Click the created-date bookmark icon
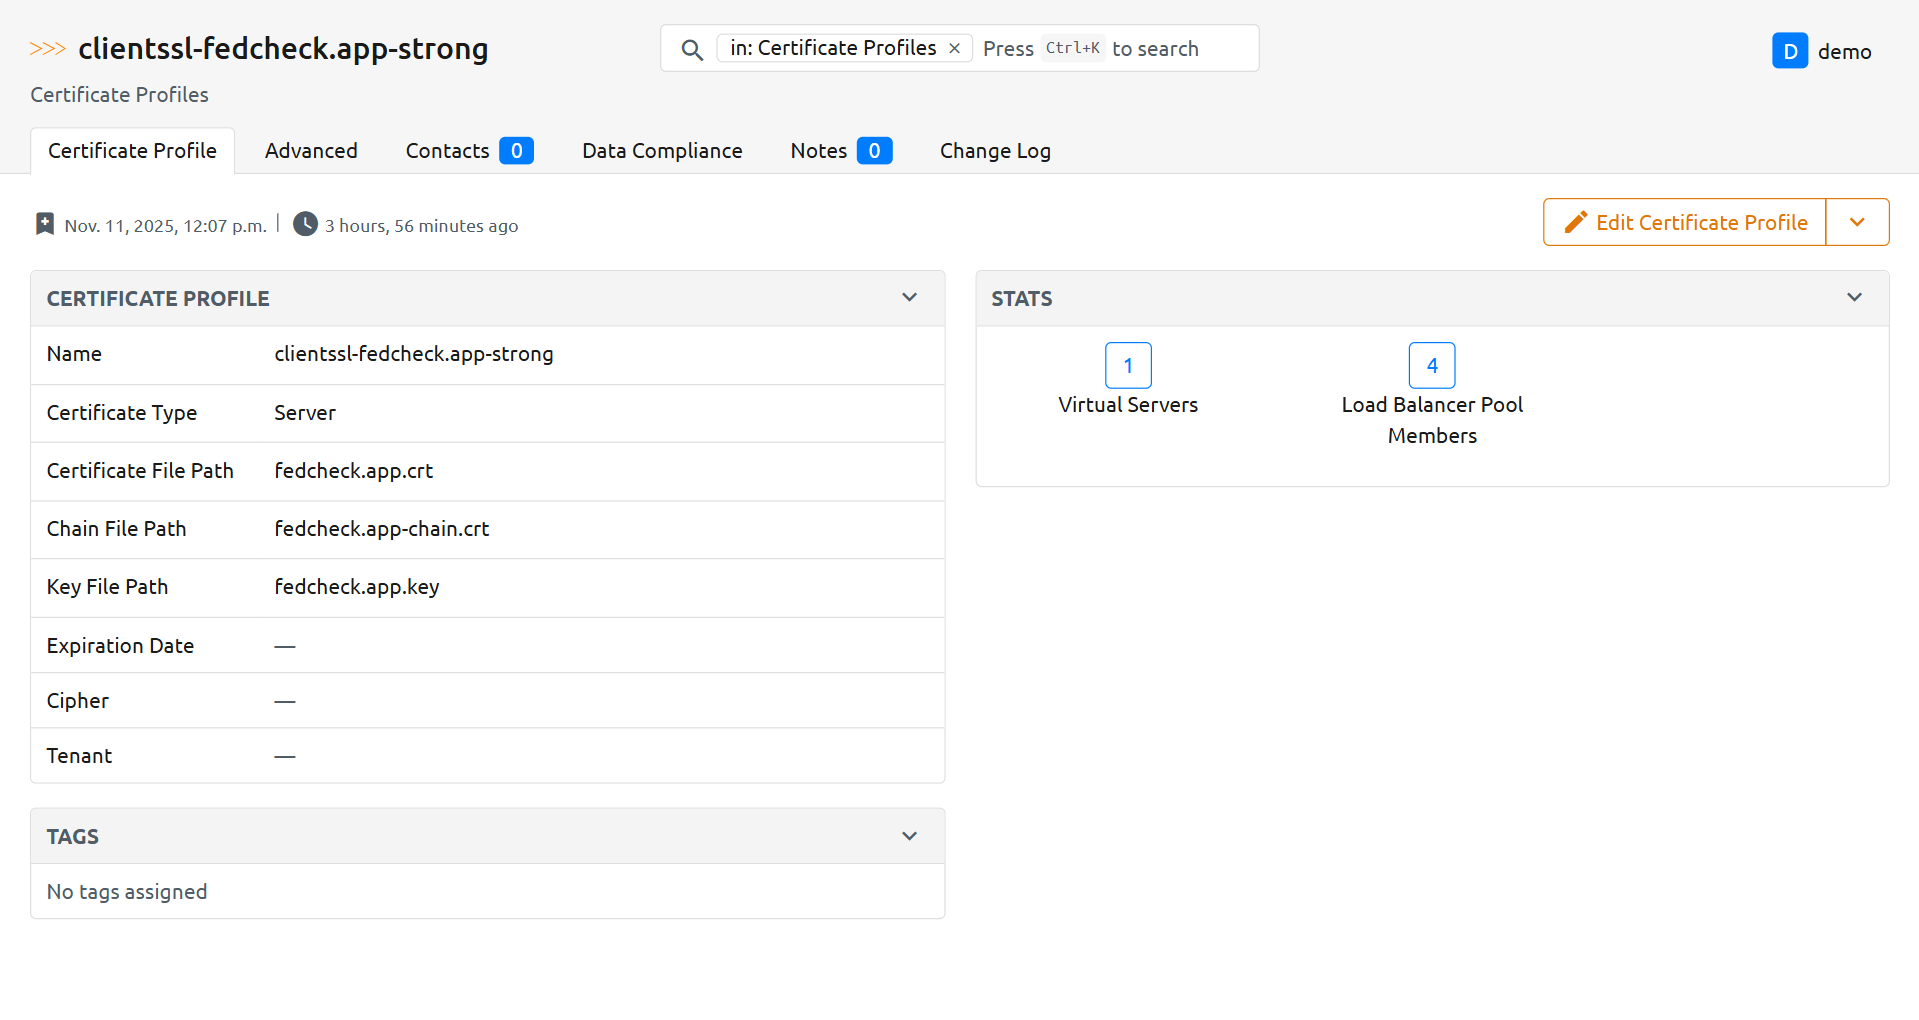The height and width of the screenshot is (1020, 1919). coord(45,224)
